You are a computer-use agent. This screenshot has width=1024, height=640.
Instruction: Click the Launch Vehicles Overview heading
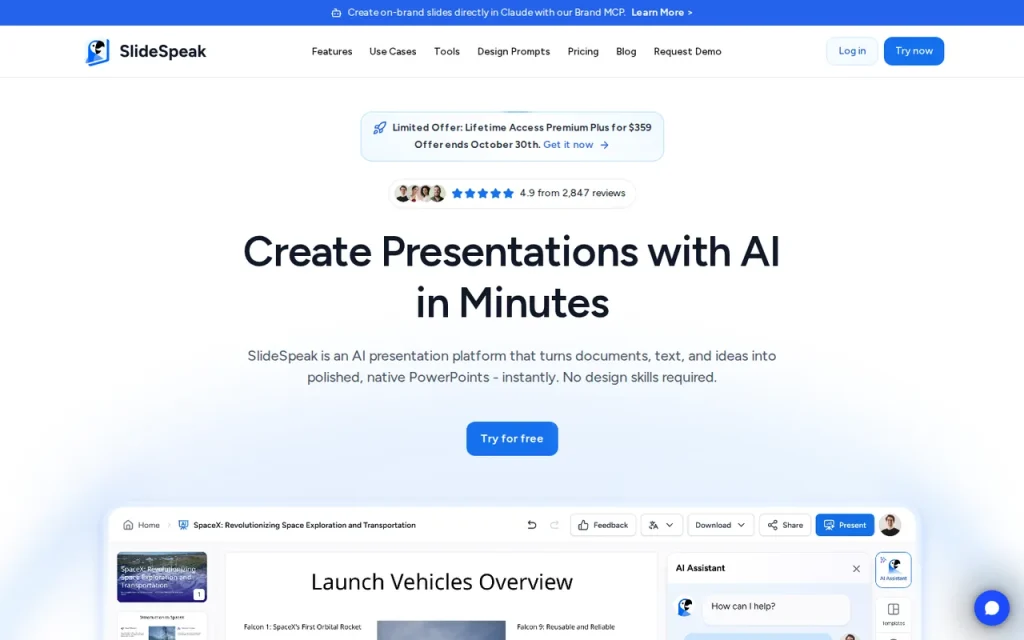pyautogui.click(x=441, y=582)
